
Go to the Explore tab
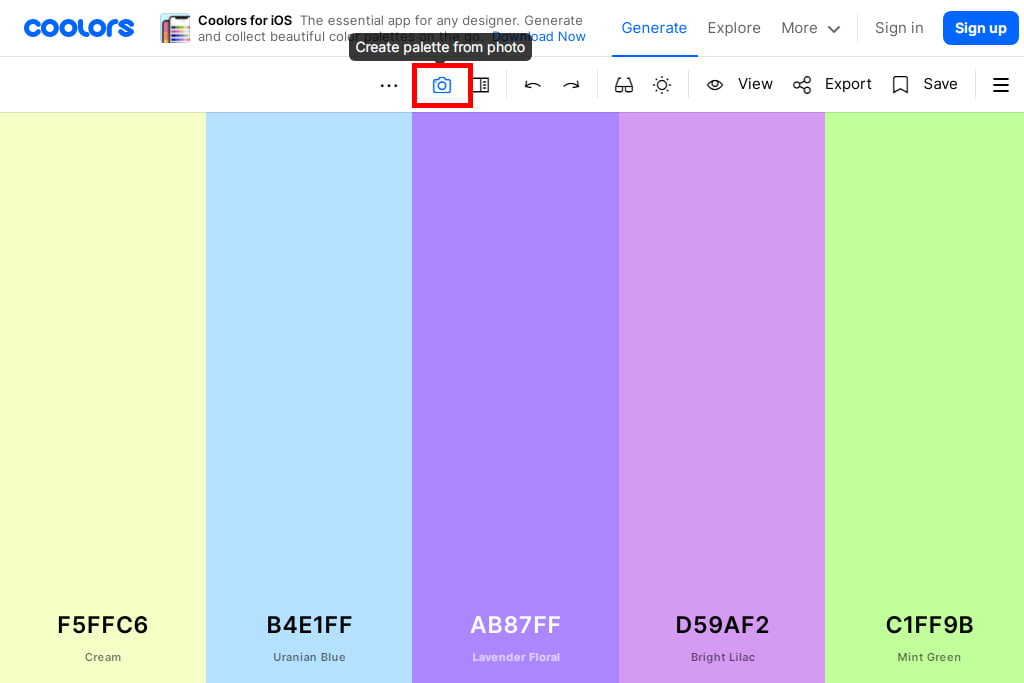734,28
